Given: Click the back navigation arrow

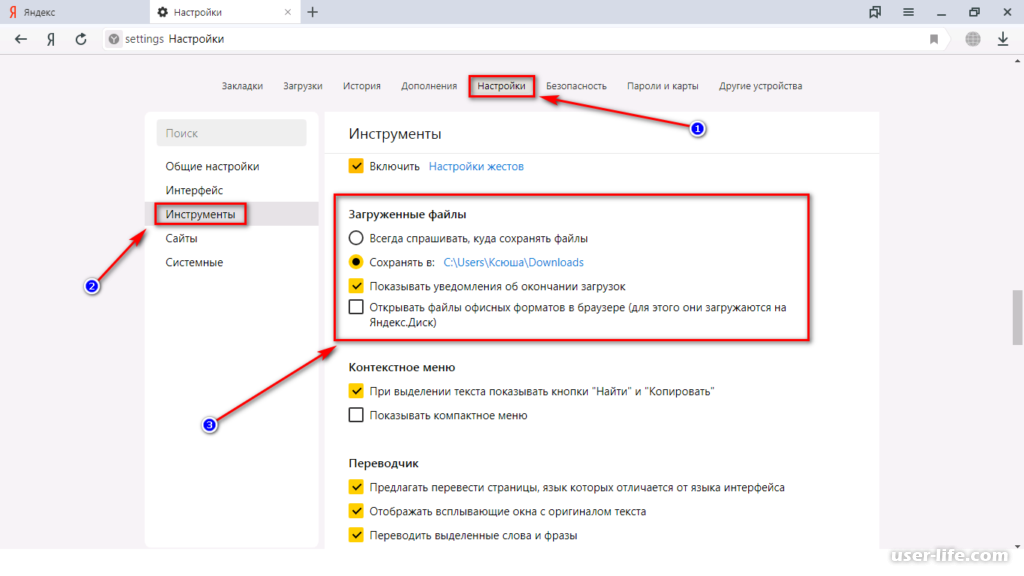Looking at the screenshot, I should pyautogui.click(x=21, y=39).
